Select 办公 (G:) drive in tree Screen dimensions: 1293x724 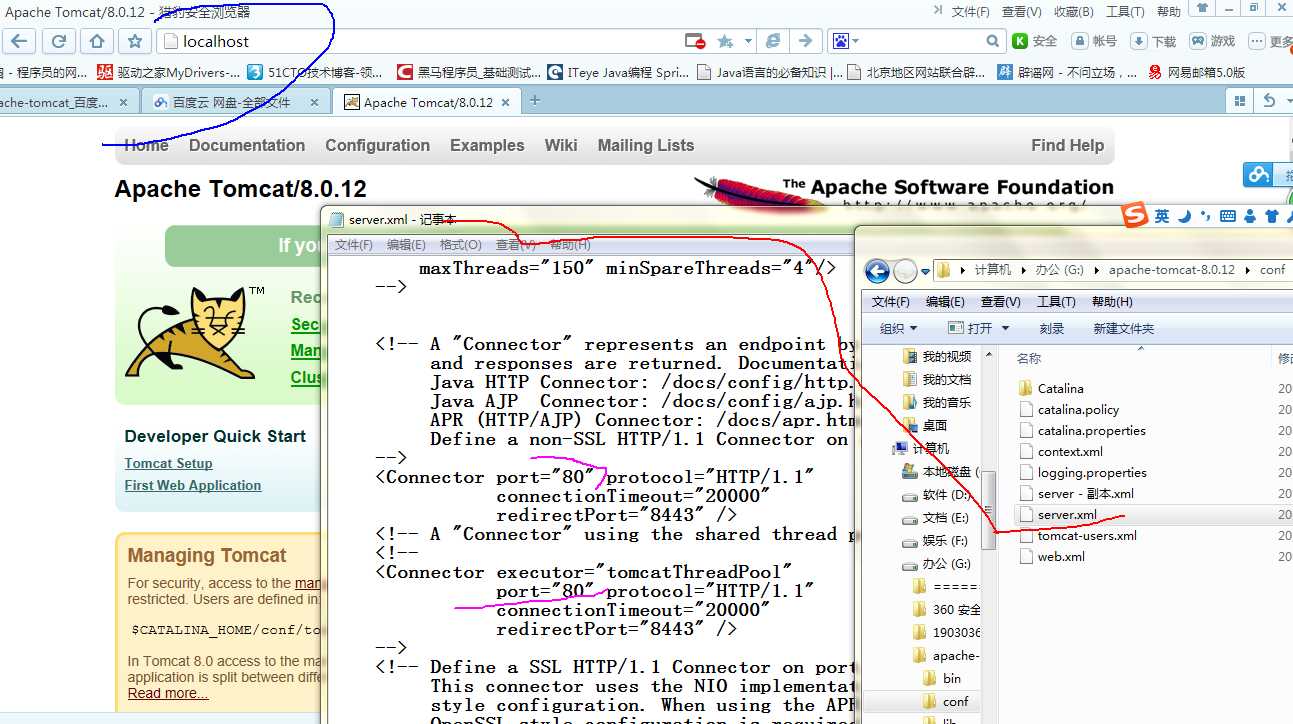pos(946,564)
